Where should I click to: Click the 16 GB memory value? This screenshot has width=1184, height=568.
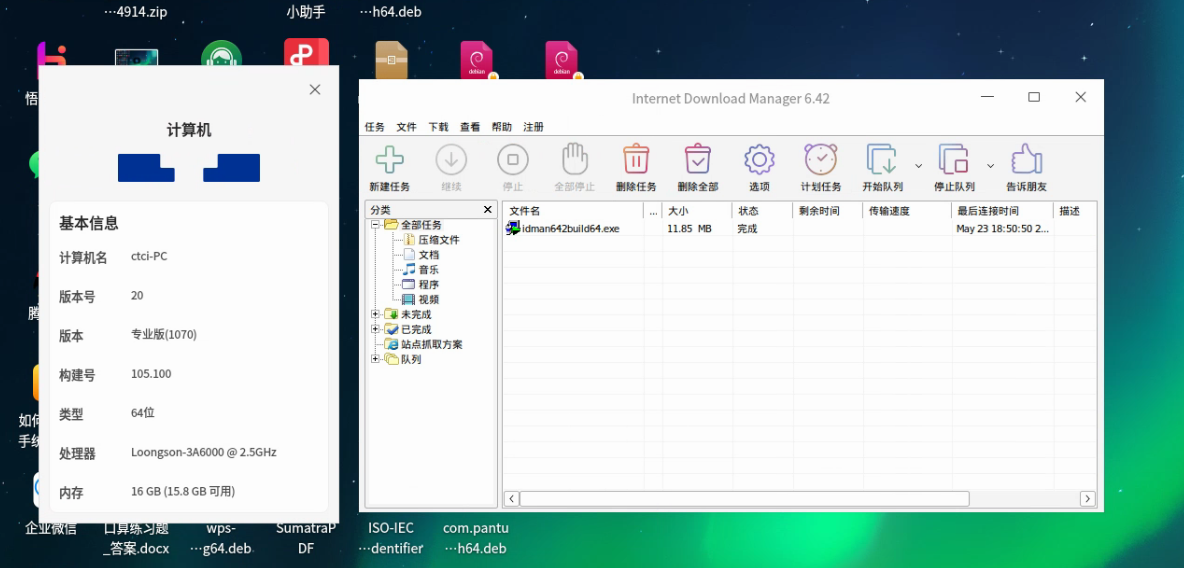point(183,492)
